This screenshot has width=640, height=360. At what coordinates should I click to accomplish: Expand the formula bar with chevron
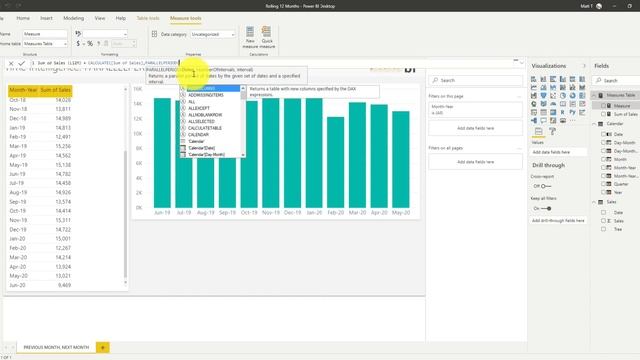(522, 63)
